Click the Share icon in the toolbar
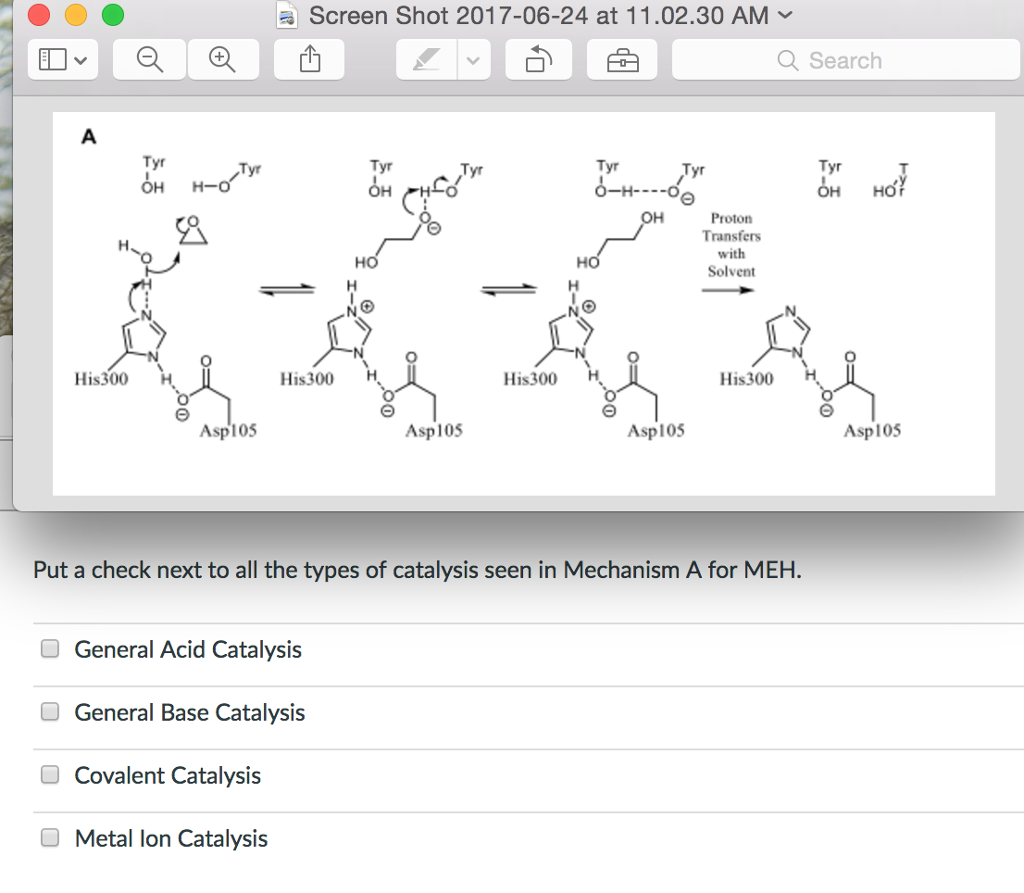 pyautogui.click(x=309, y=59)
